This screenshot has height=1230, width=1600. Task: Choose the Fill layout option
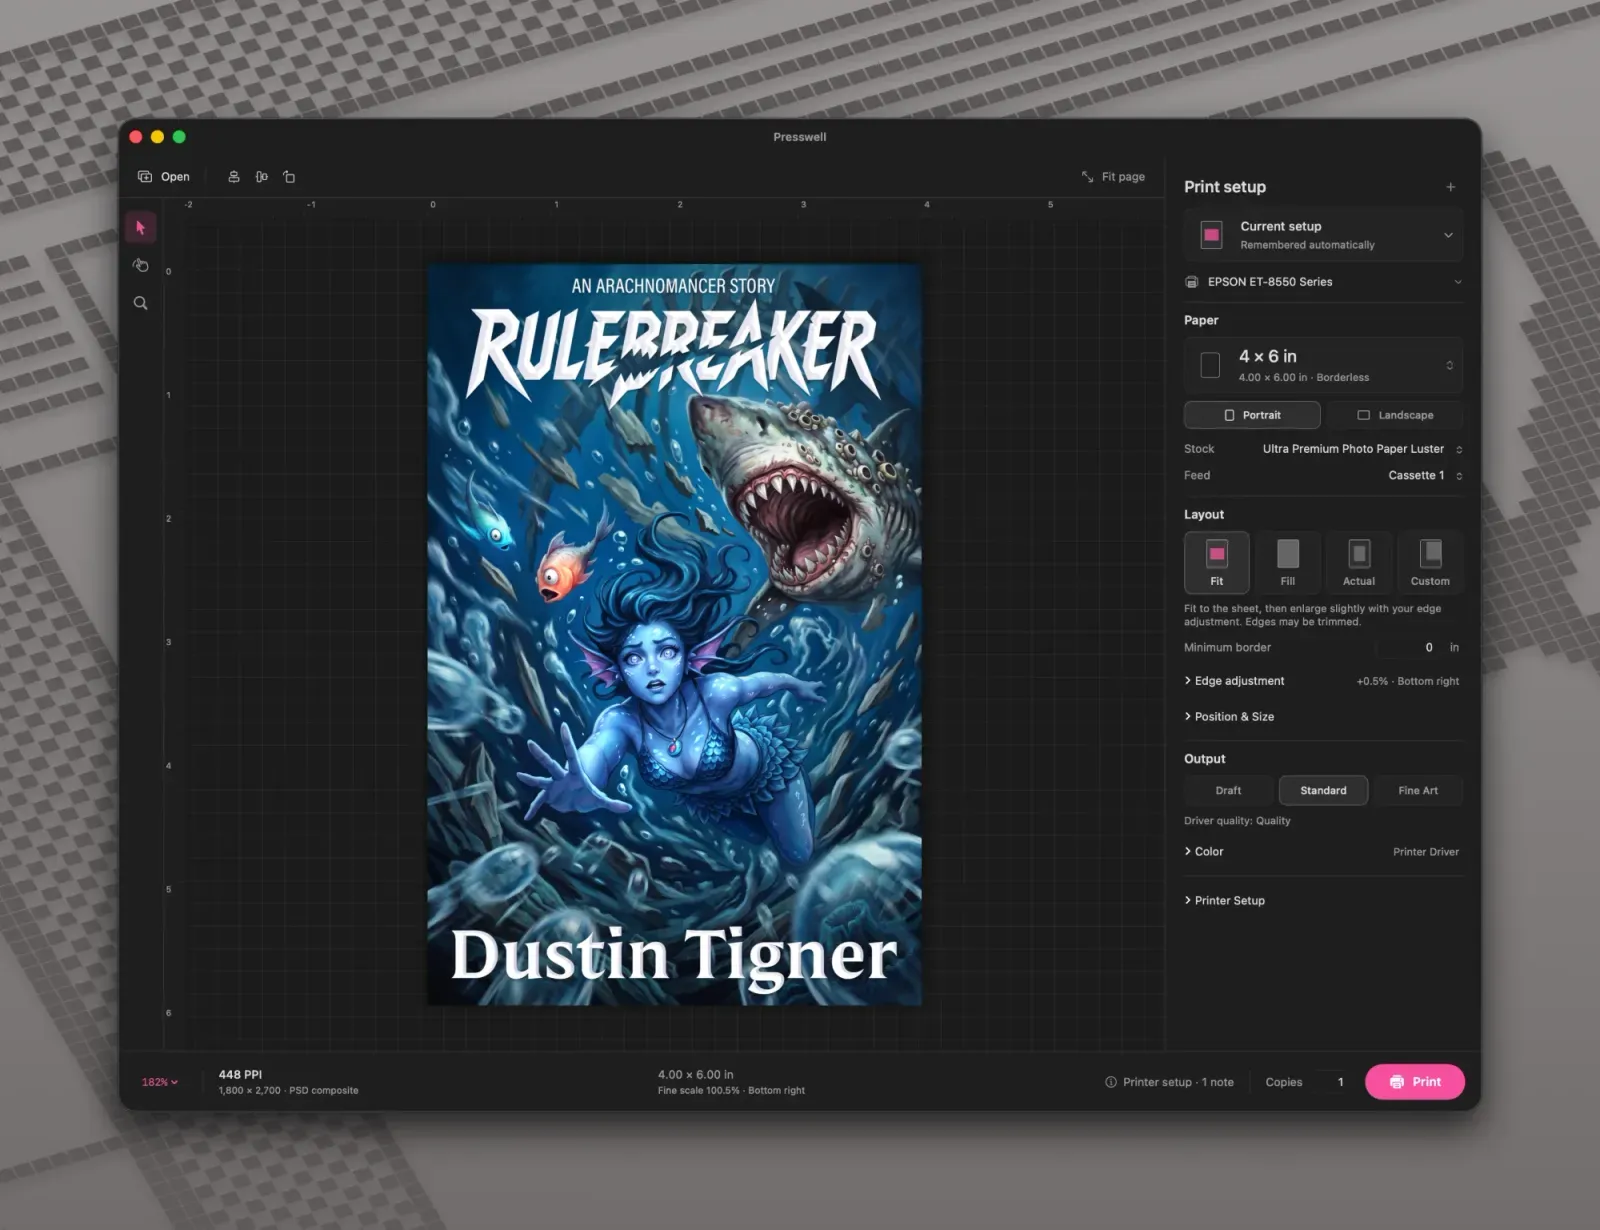(x=1288, y=562)
